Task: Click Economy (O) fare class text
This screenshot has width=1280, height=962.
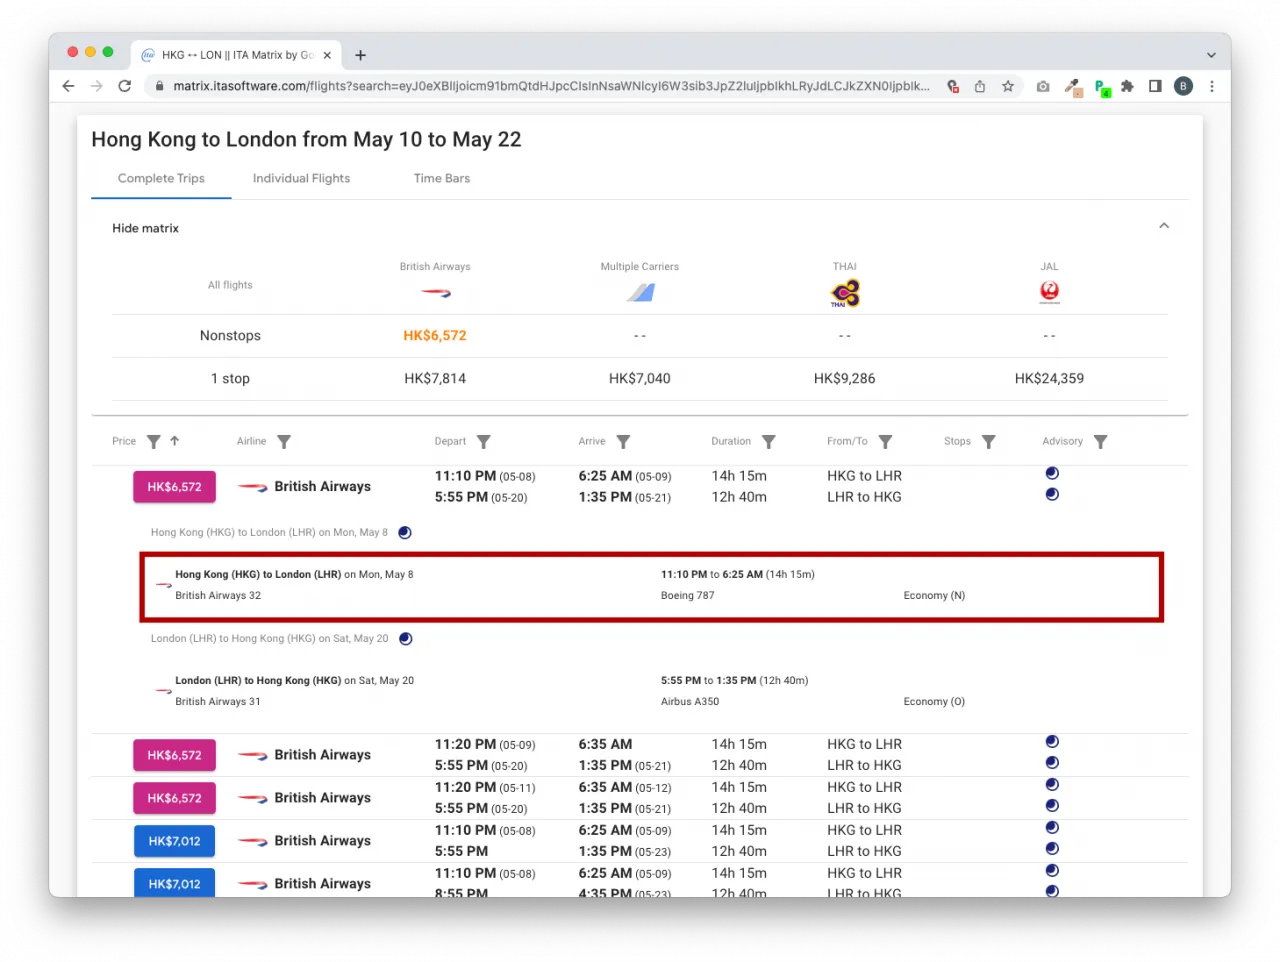Action: [x=934, y=702]
